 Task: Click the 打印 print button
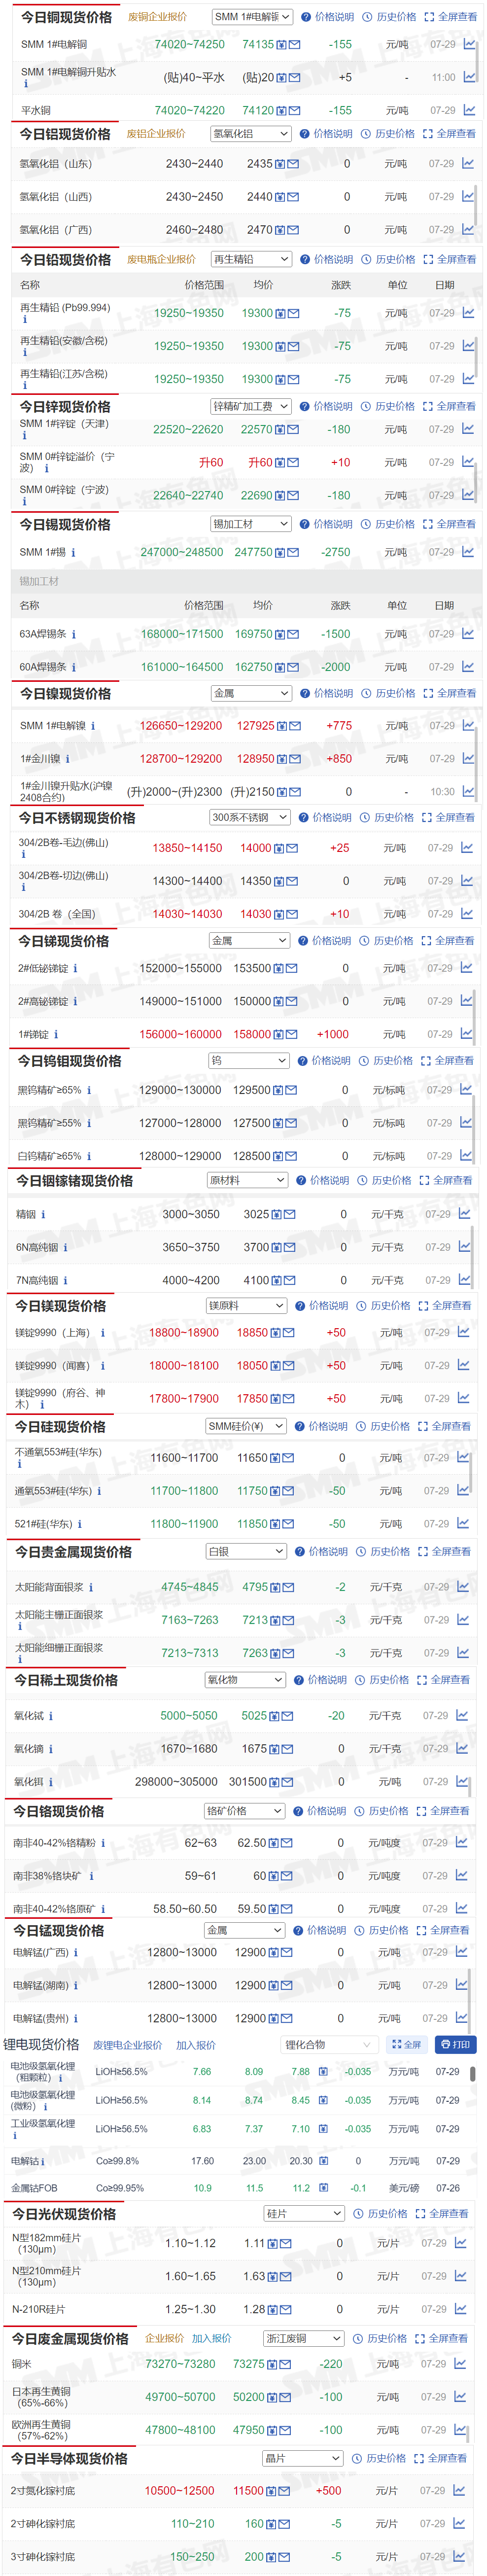tap(455, 2045)
